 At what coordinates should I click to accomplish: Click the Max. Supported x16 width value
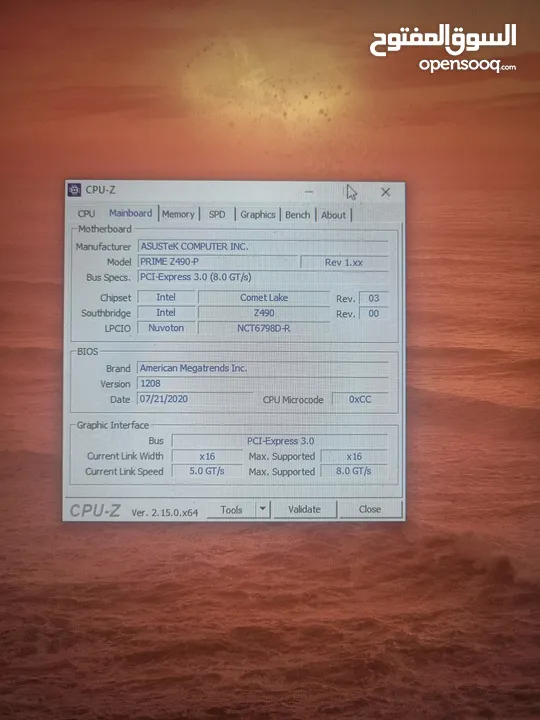coord(354,456)
